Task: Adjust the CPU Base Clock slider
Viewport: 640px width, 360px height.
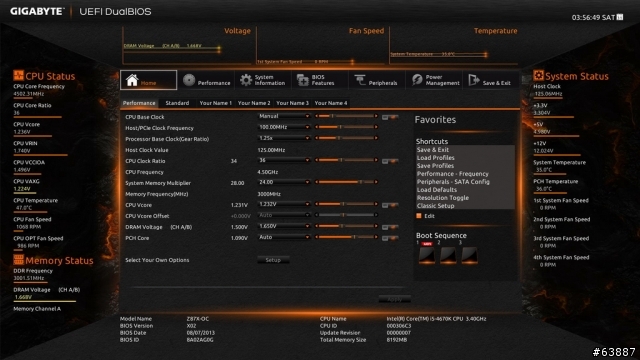Action: click(x=346, y=116)
